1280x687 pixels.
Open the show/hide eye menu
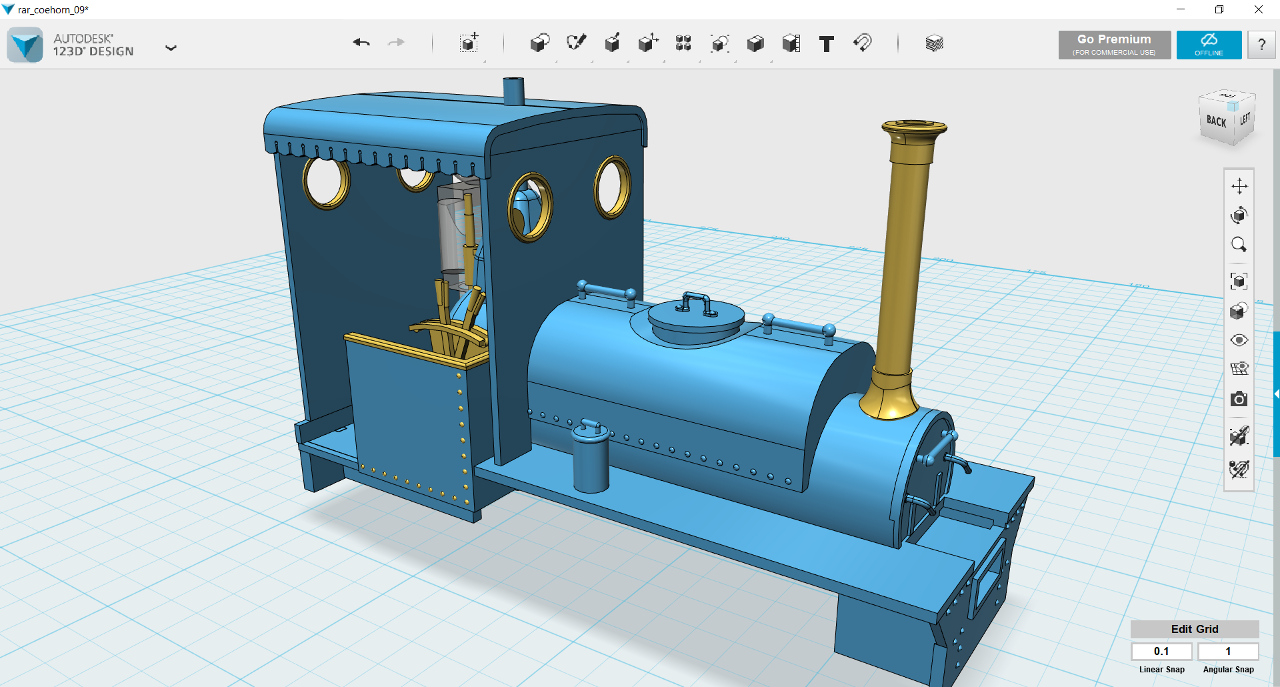(1239, 340)
